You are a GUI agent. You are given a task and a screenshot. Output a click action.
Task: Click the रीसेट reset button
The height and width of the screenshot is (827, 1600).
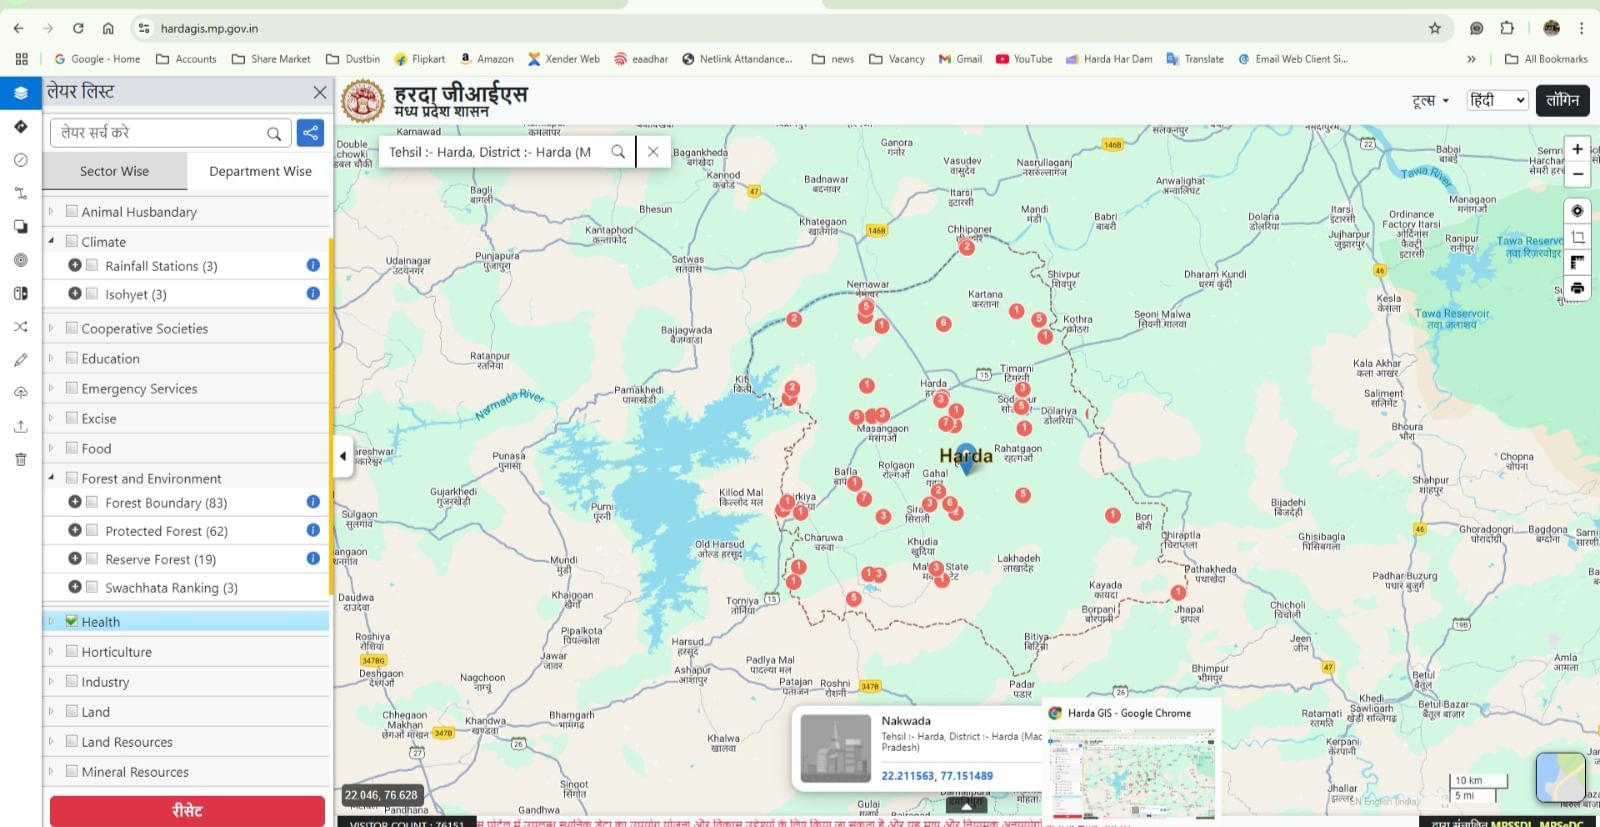(187, 811)
